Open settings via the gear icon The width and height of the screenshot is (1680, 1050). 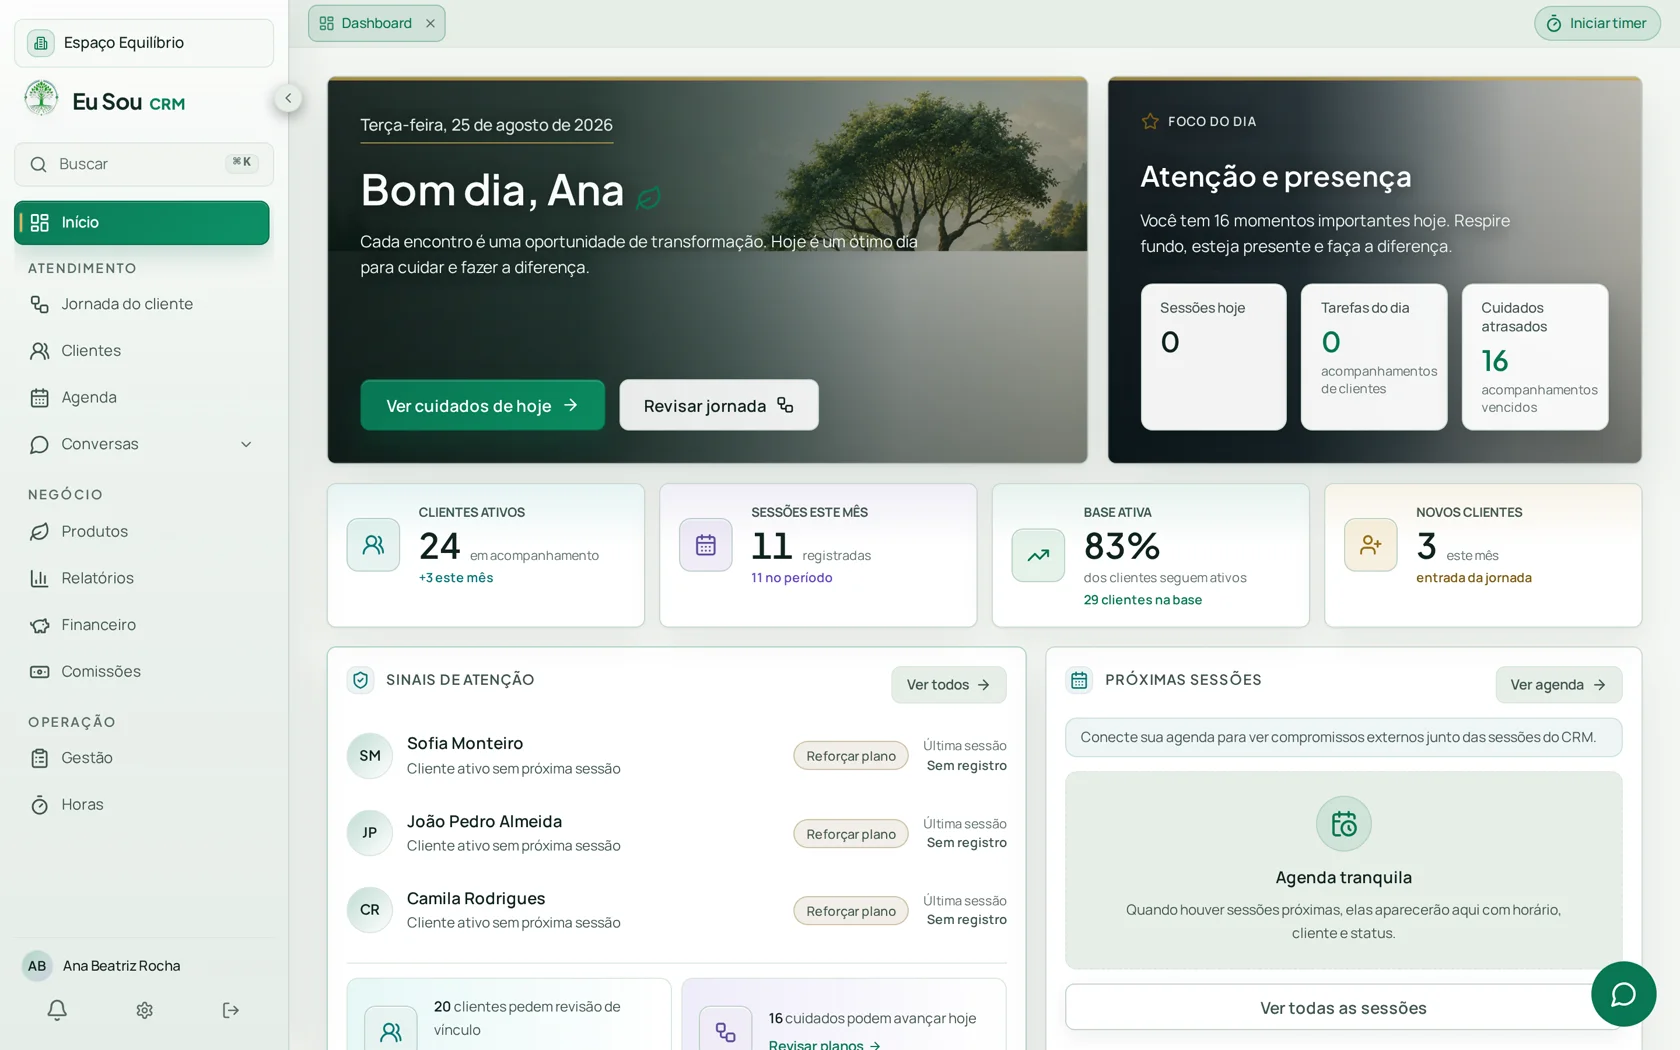(x=144, y=1010)
